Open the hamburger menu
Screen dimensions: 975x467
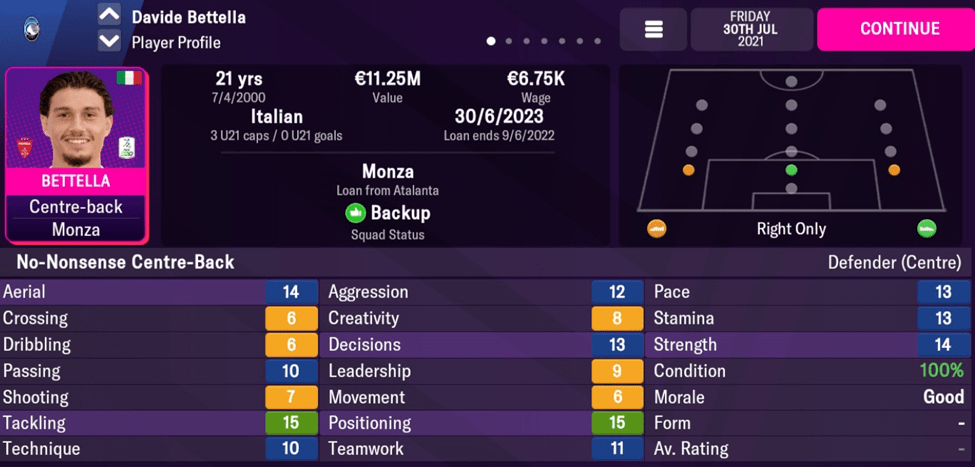click(x=654, y=30)
